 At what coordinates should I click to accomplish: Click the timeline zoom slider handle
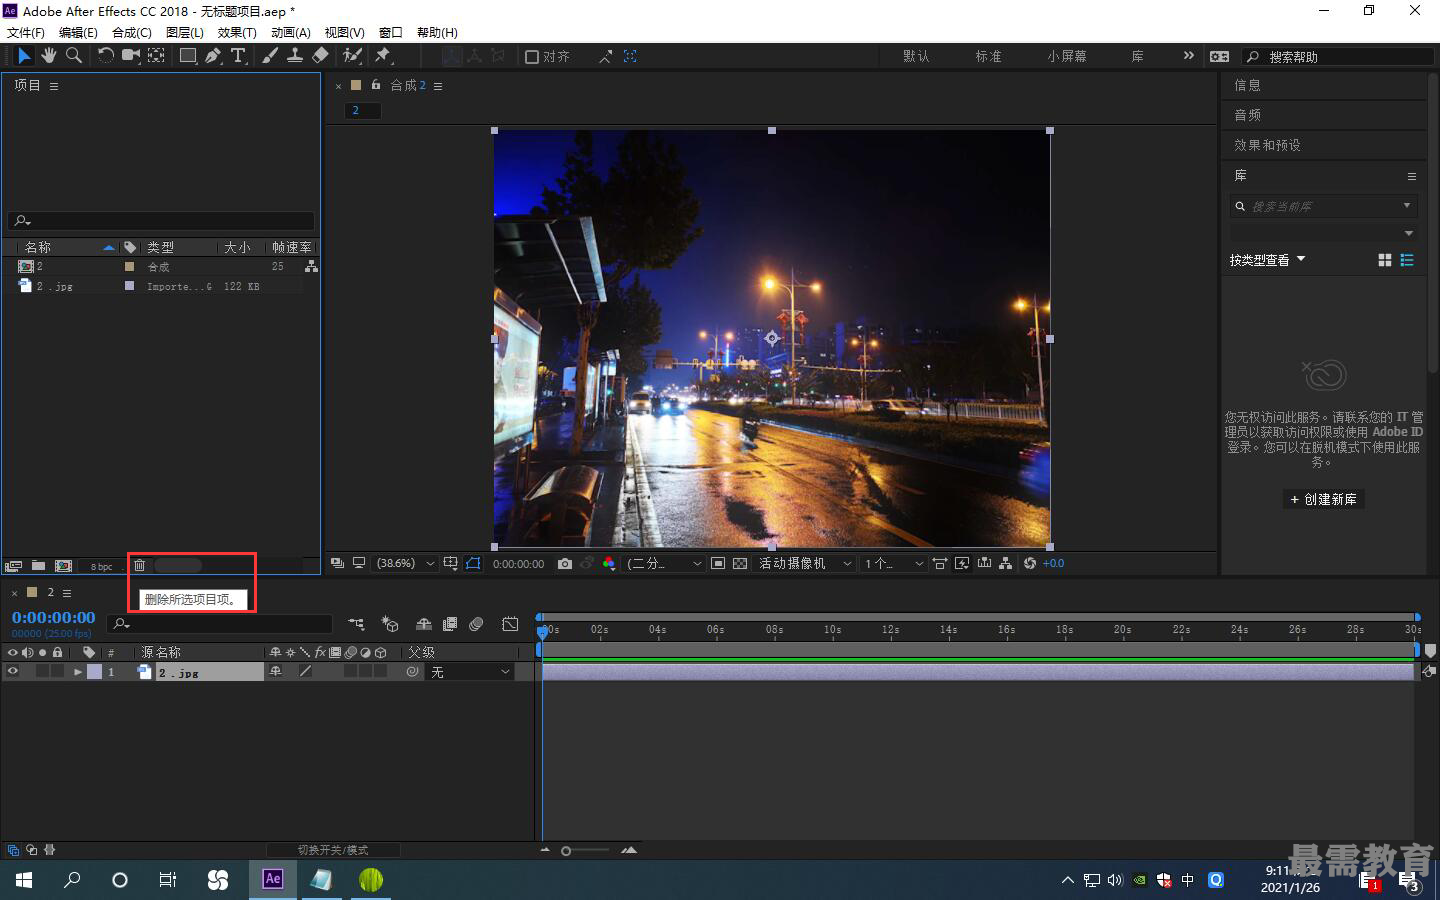point(566,851)
